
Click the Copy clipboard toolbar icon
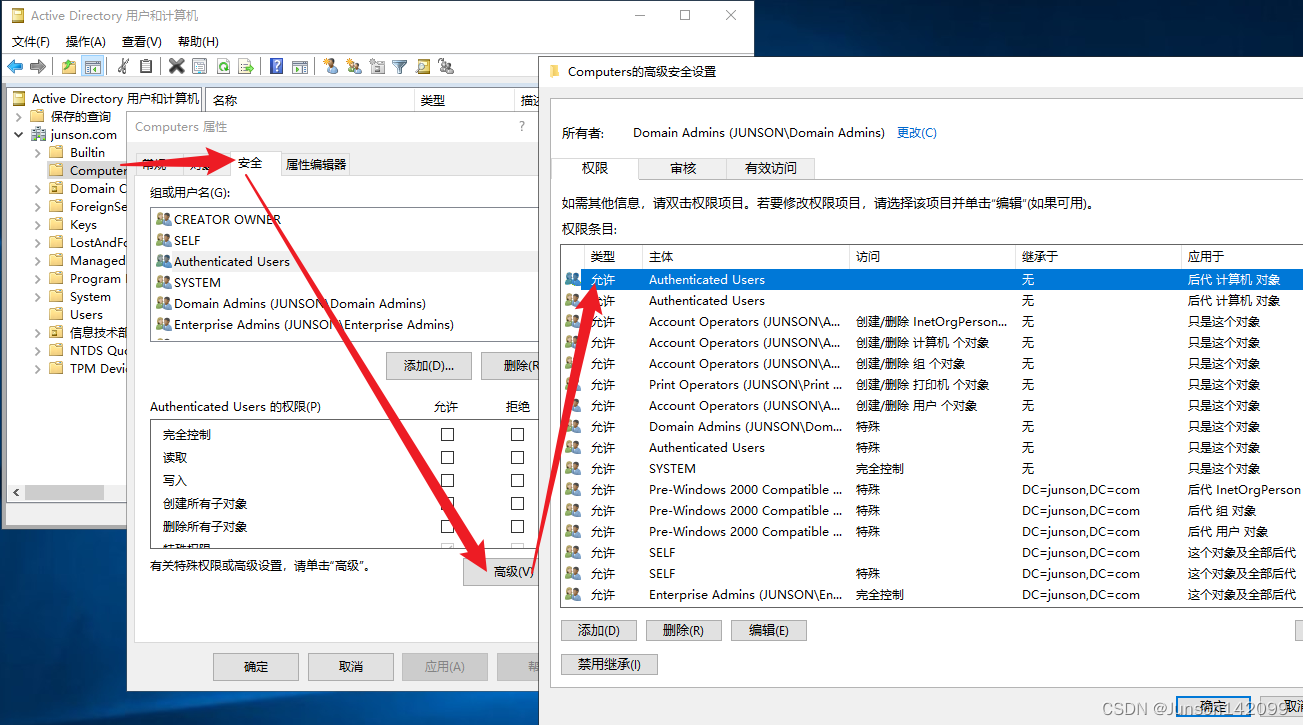[146, 66]
